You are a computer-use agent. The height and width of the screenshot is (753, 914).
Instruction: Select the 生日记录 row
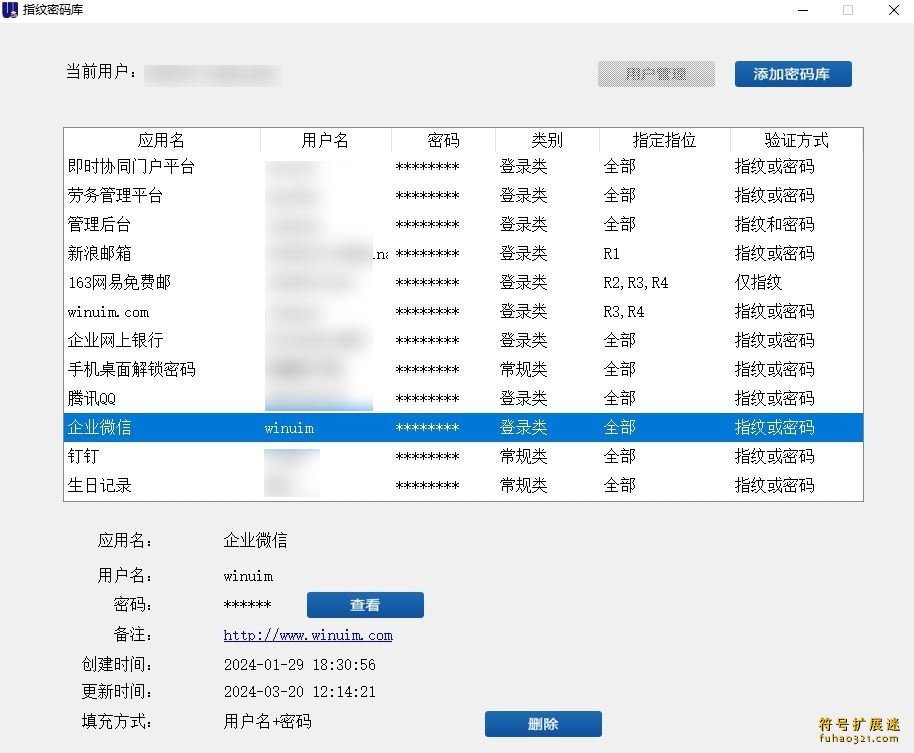99,486
